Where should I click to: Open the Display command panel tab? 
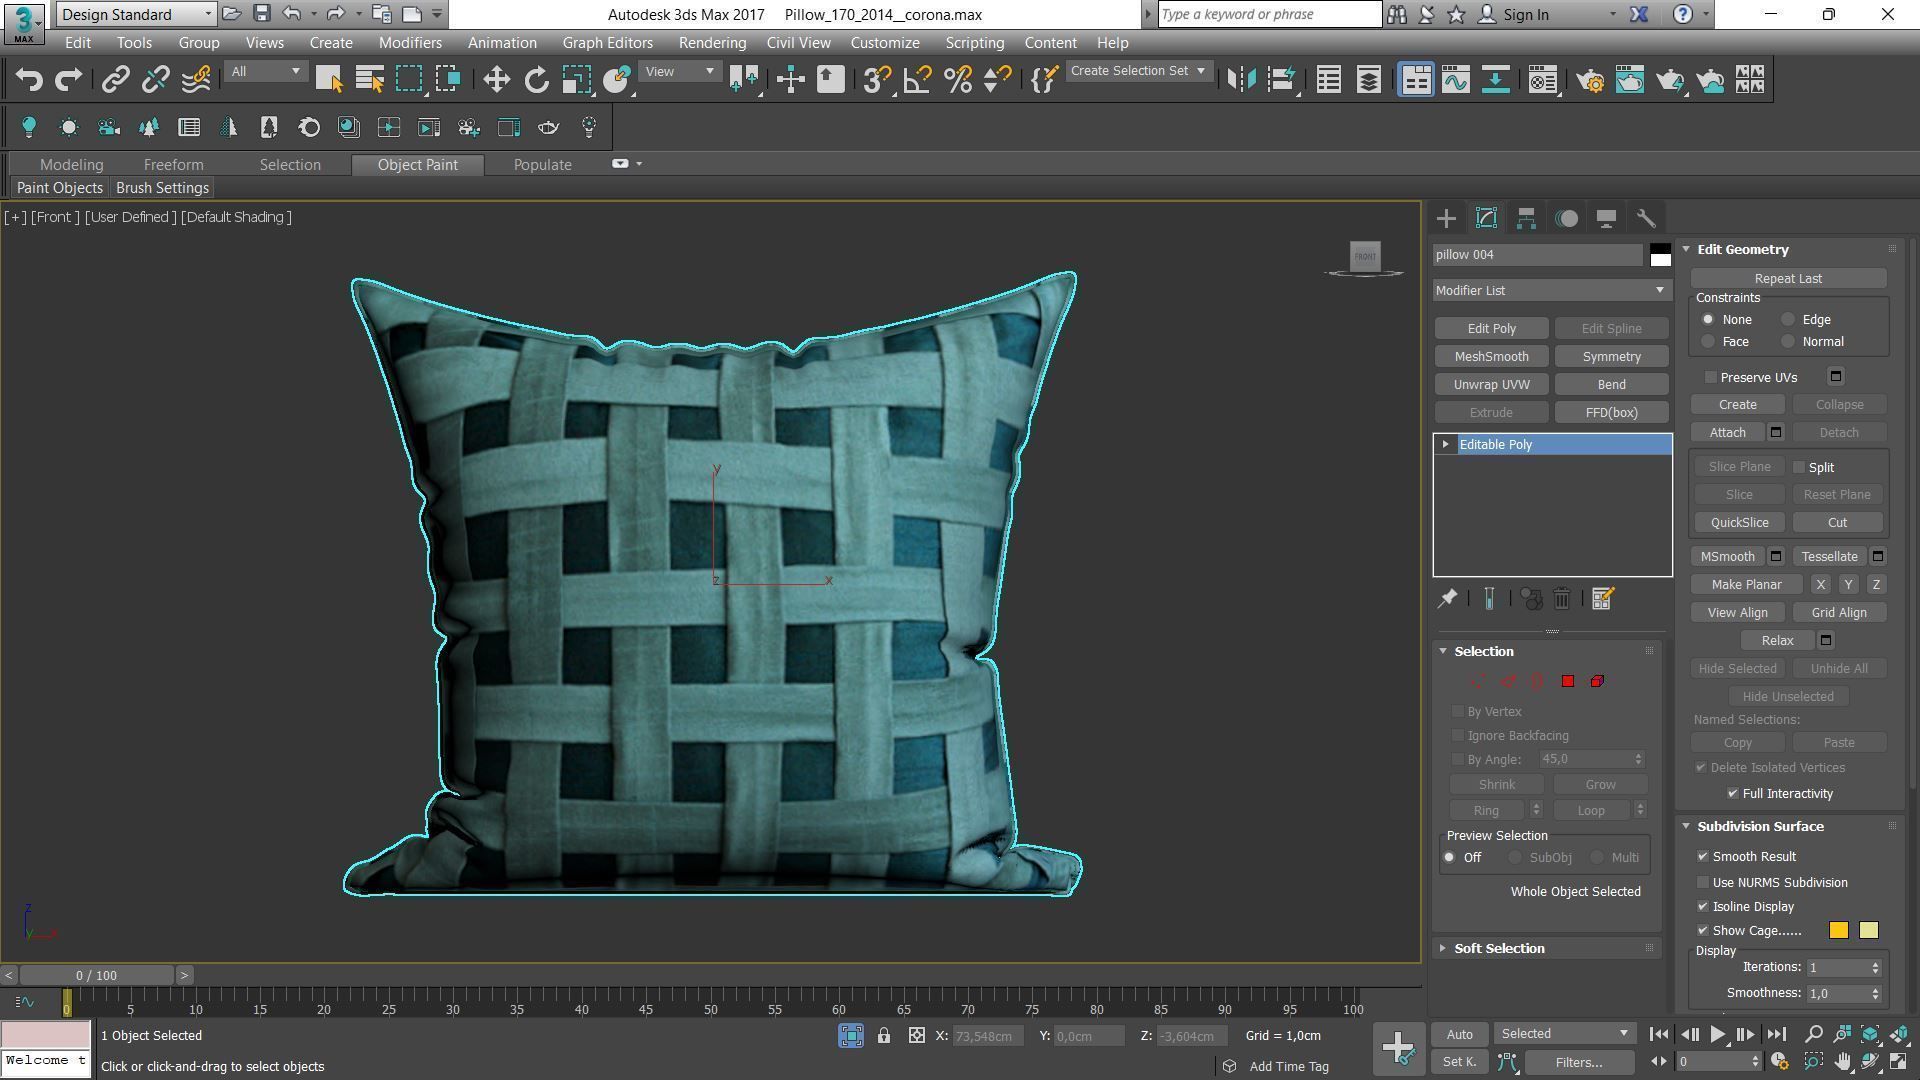pyautogui.click(x=1606, y=218)
